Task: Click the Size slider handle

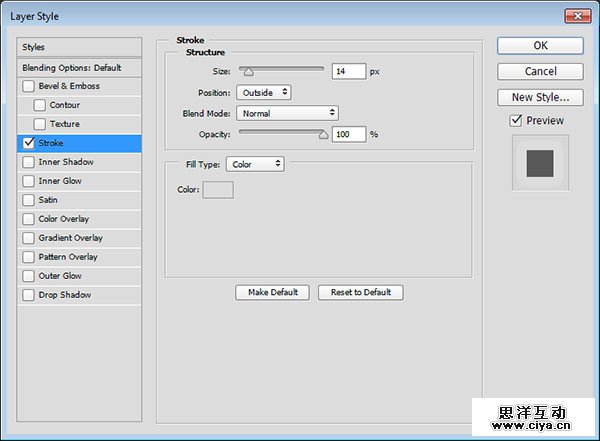Action: [x=247, y=72]
